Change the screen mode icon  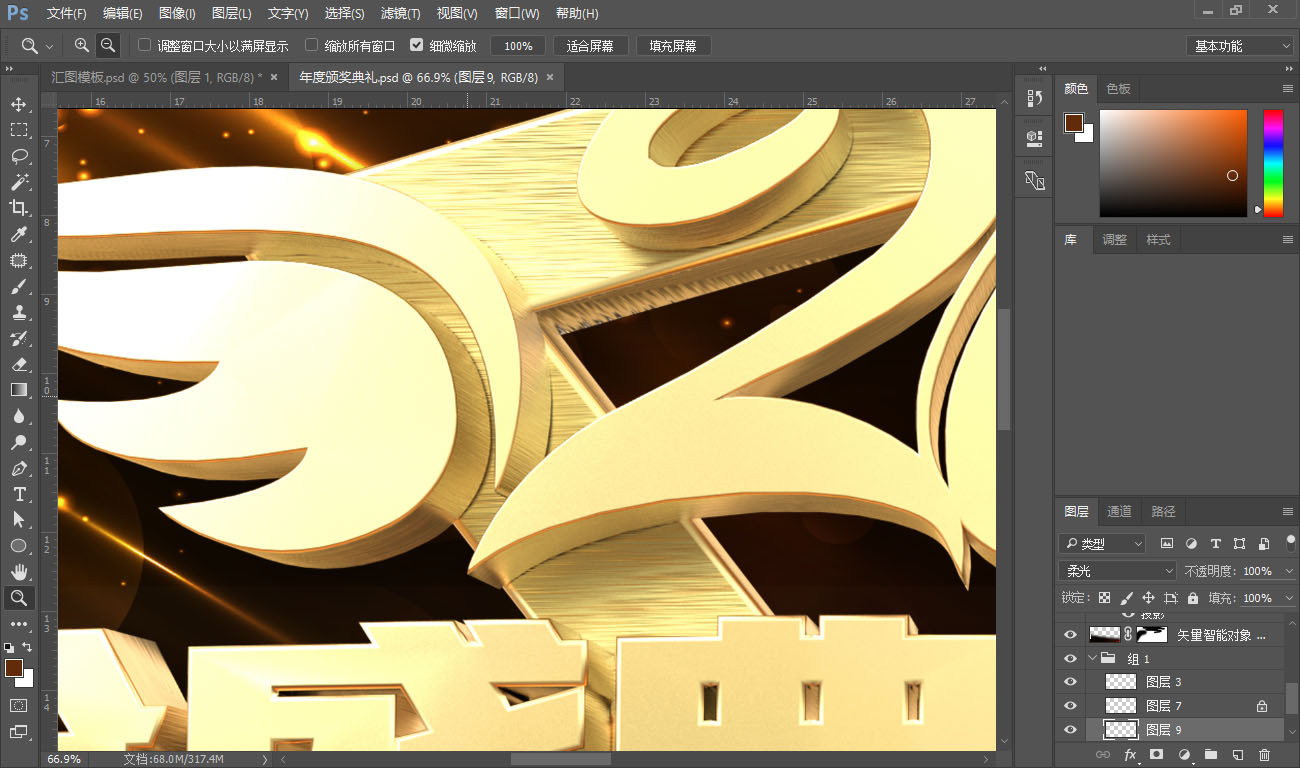point(19,731)
